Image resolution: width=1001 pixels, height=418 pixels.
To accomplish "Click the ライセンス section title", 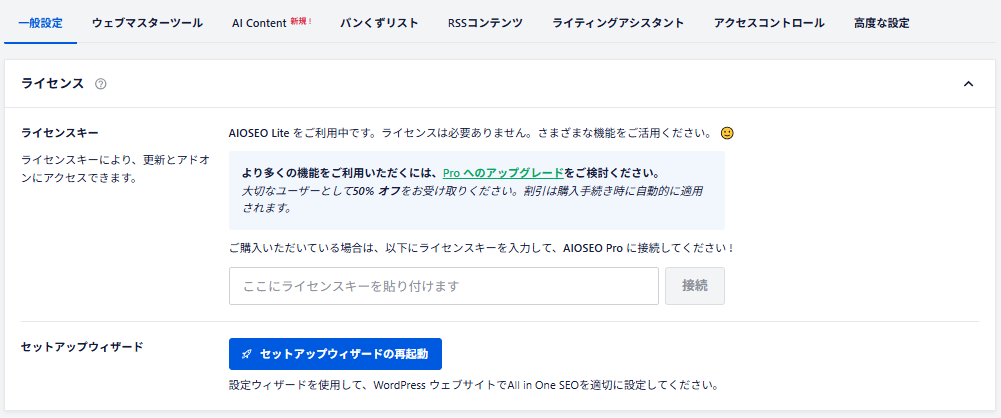I will pyautogui.click(x=52, y=84).
